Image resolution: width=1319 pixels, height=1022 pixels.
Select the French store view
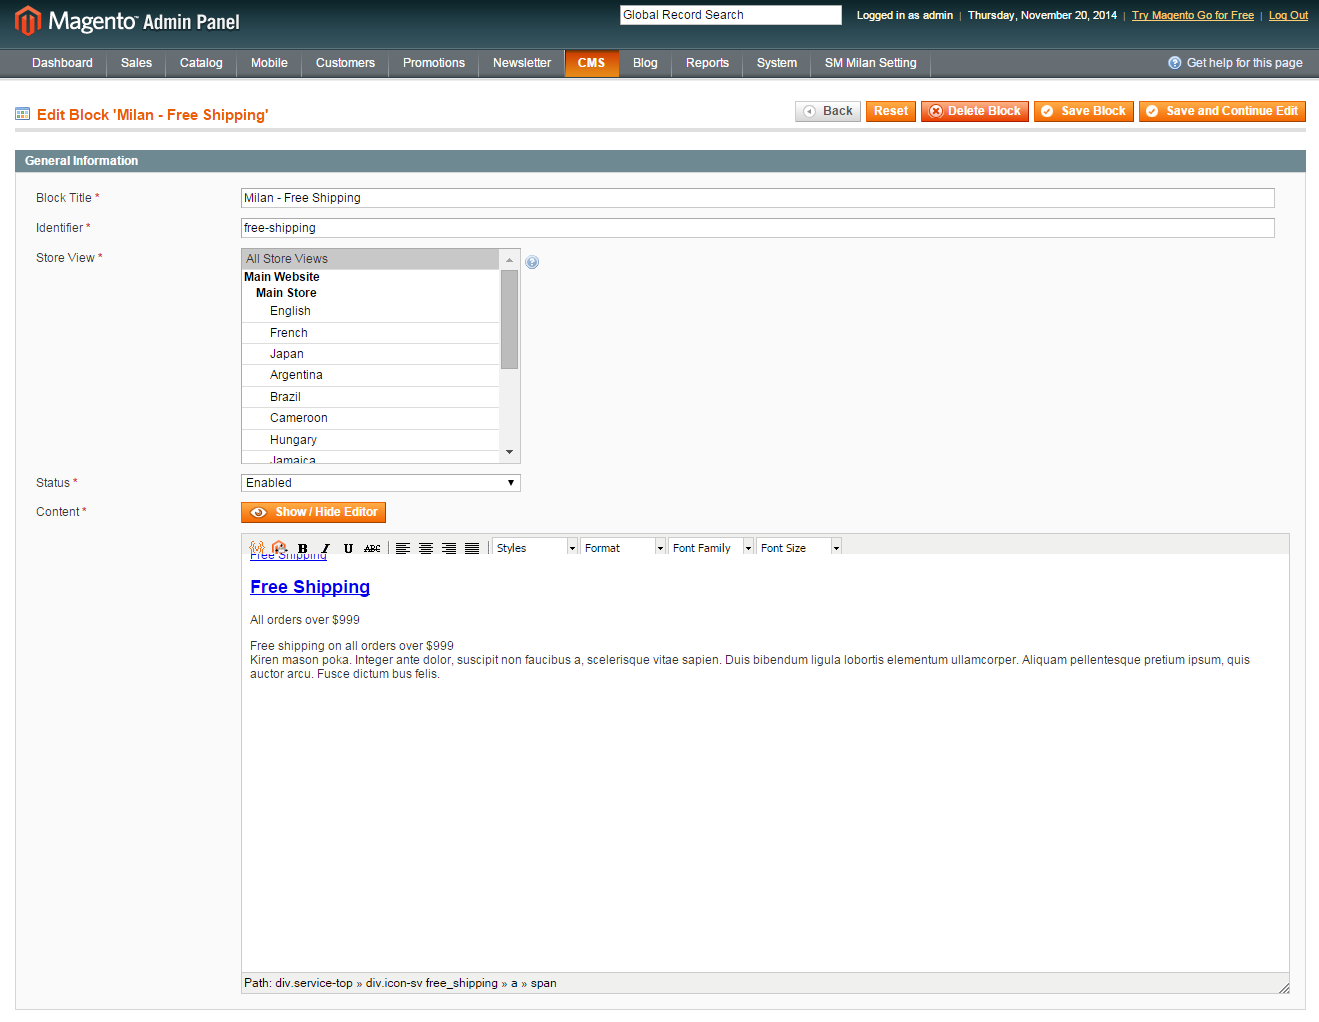click(370, 333)
